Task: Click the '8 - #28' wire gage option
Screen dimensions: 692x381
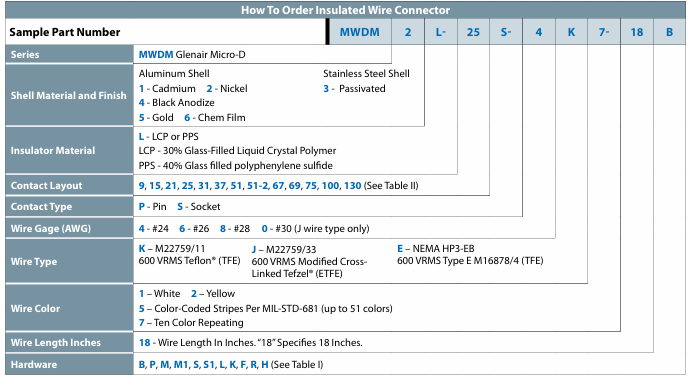Action: coord(235,229)
